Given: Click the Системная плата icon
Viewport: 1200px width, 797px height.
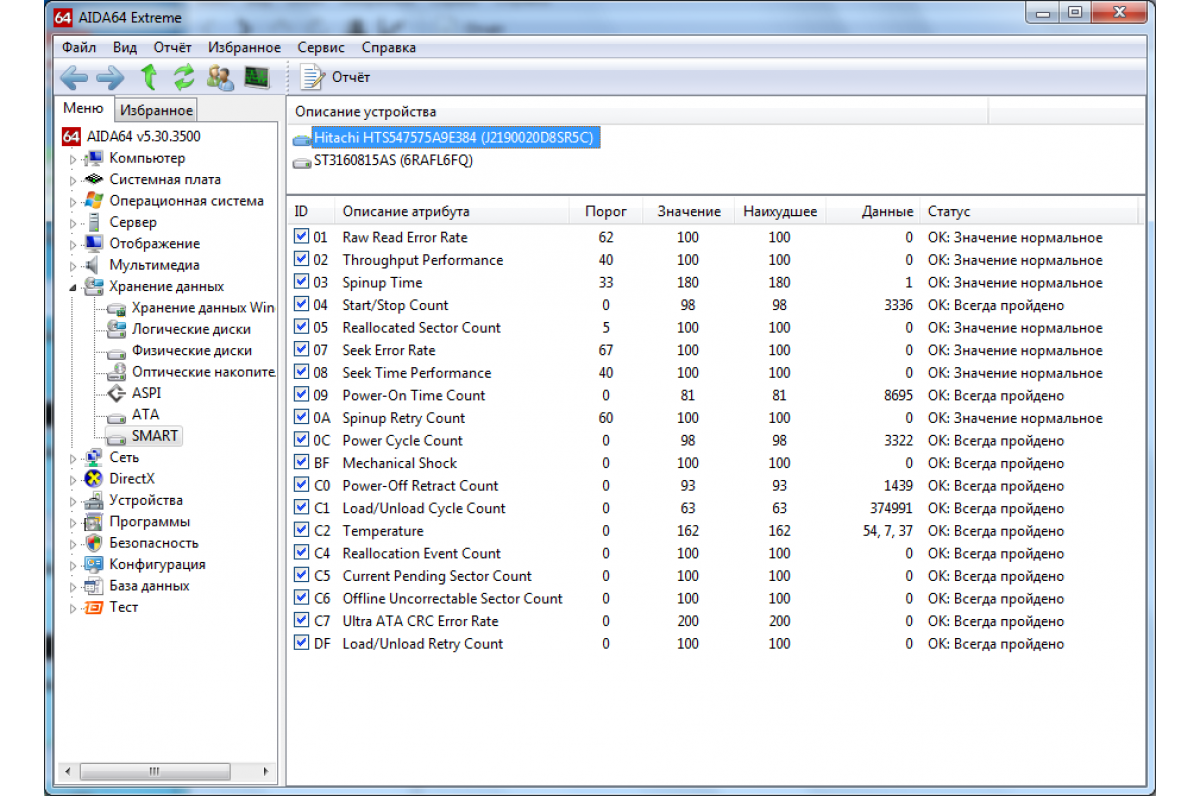Looking at the screenshot, I should (94, 179).
